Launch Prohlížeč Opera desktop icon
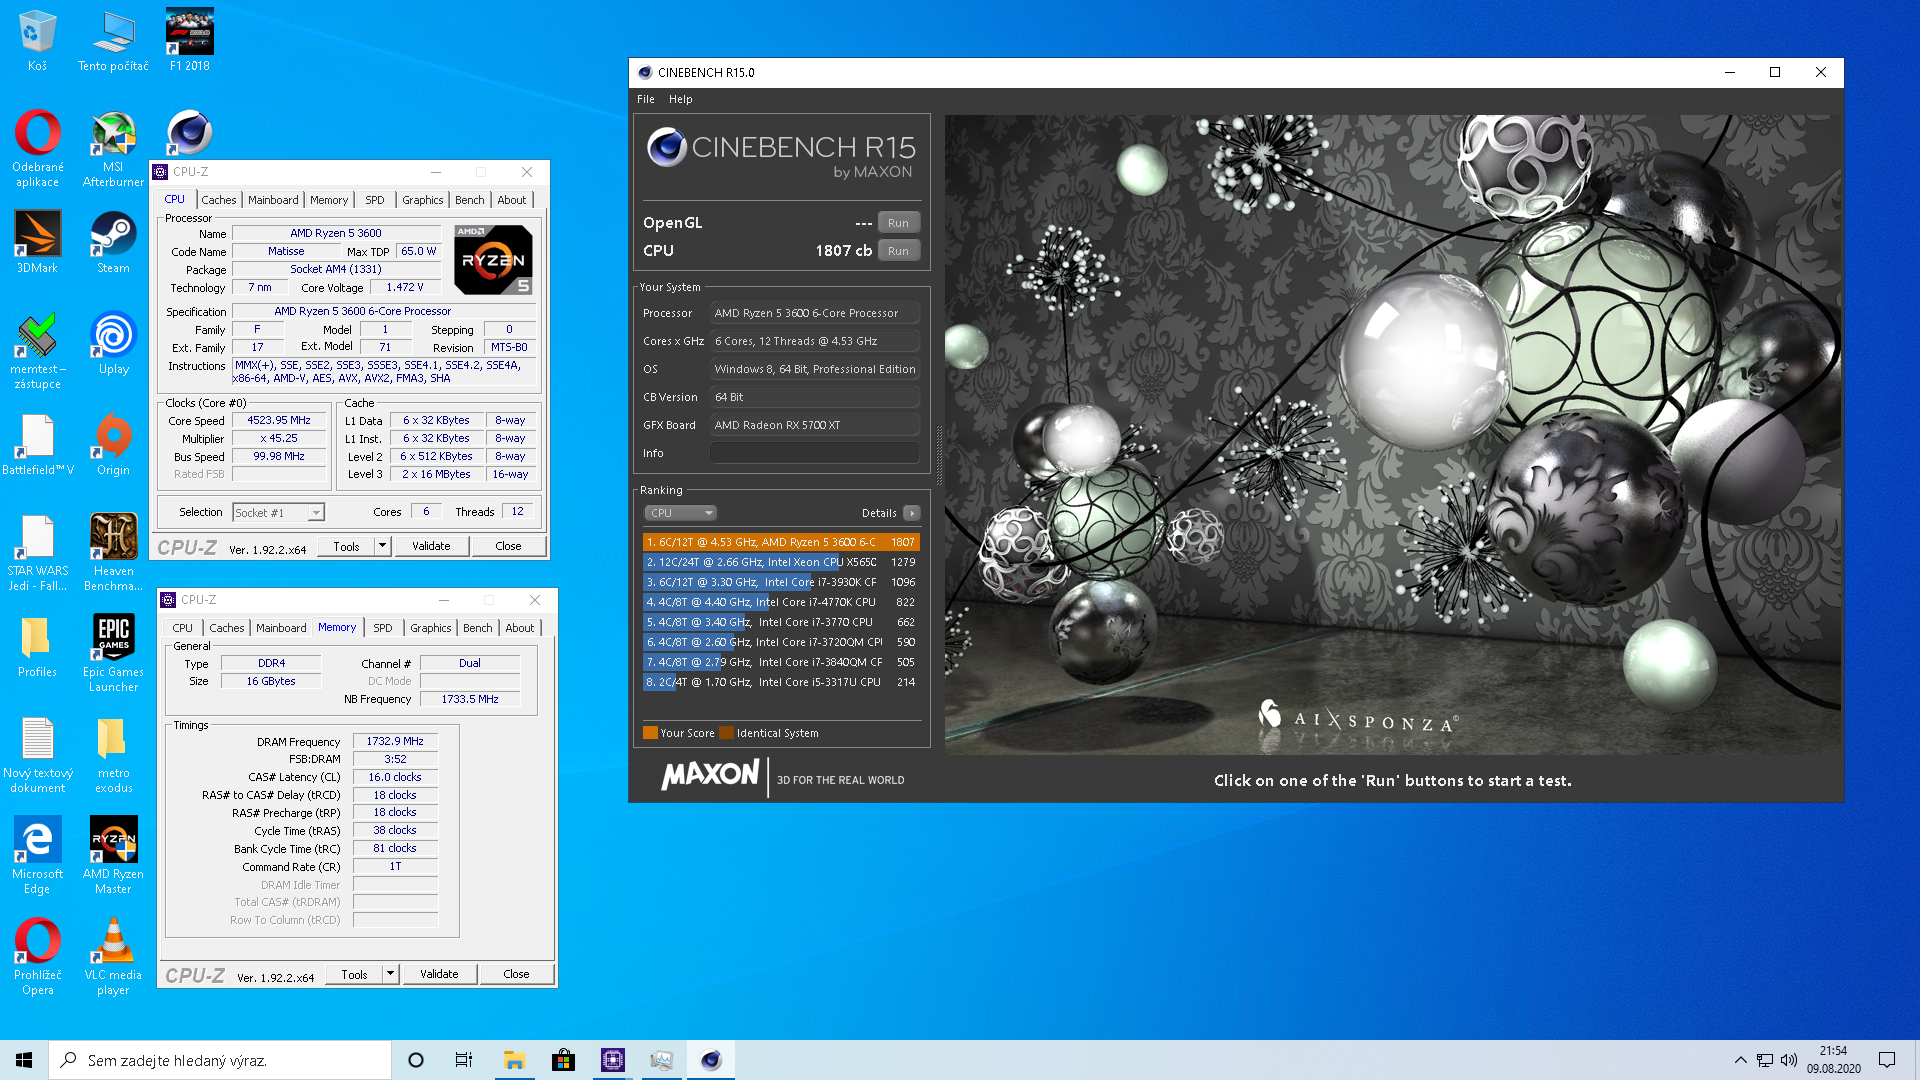 (37, 957)
